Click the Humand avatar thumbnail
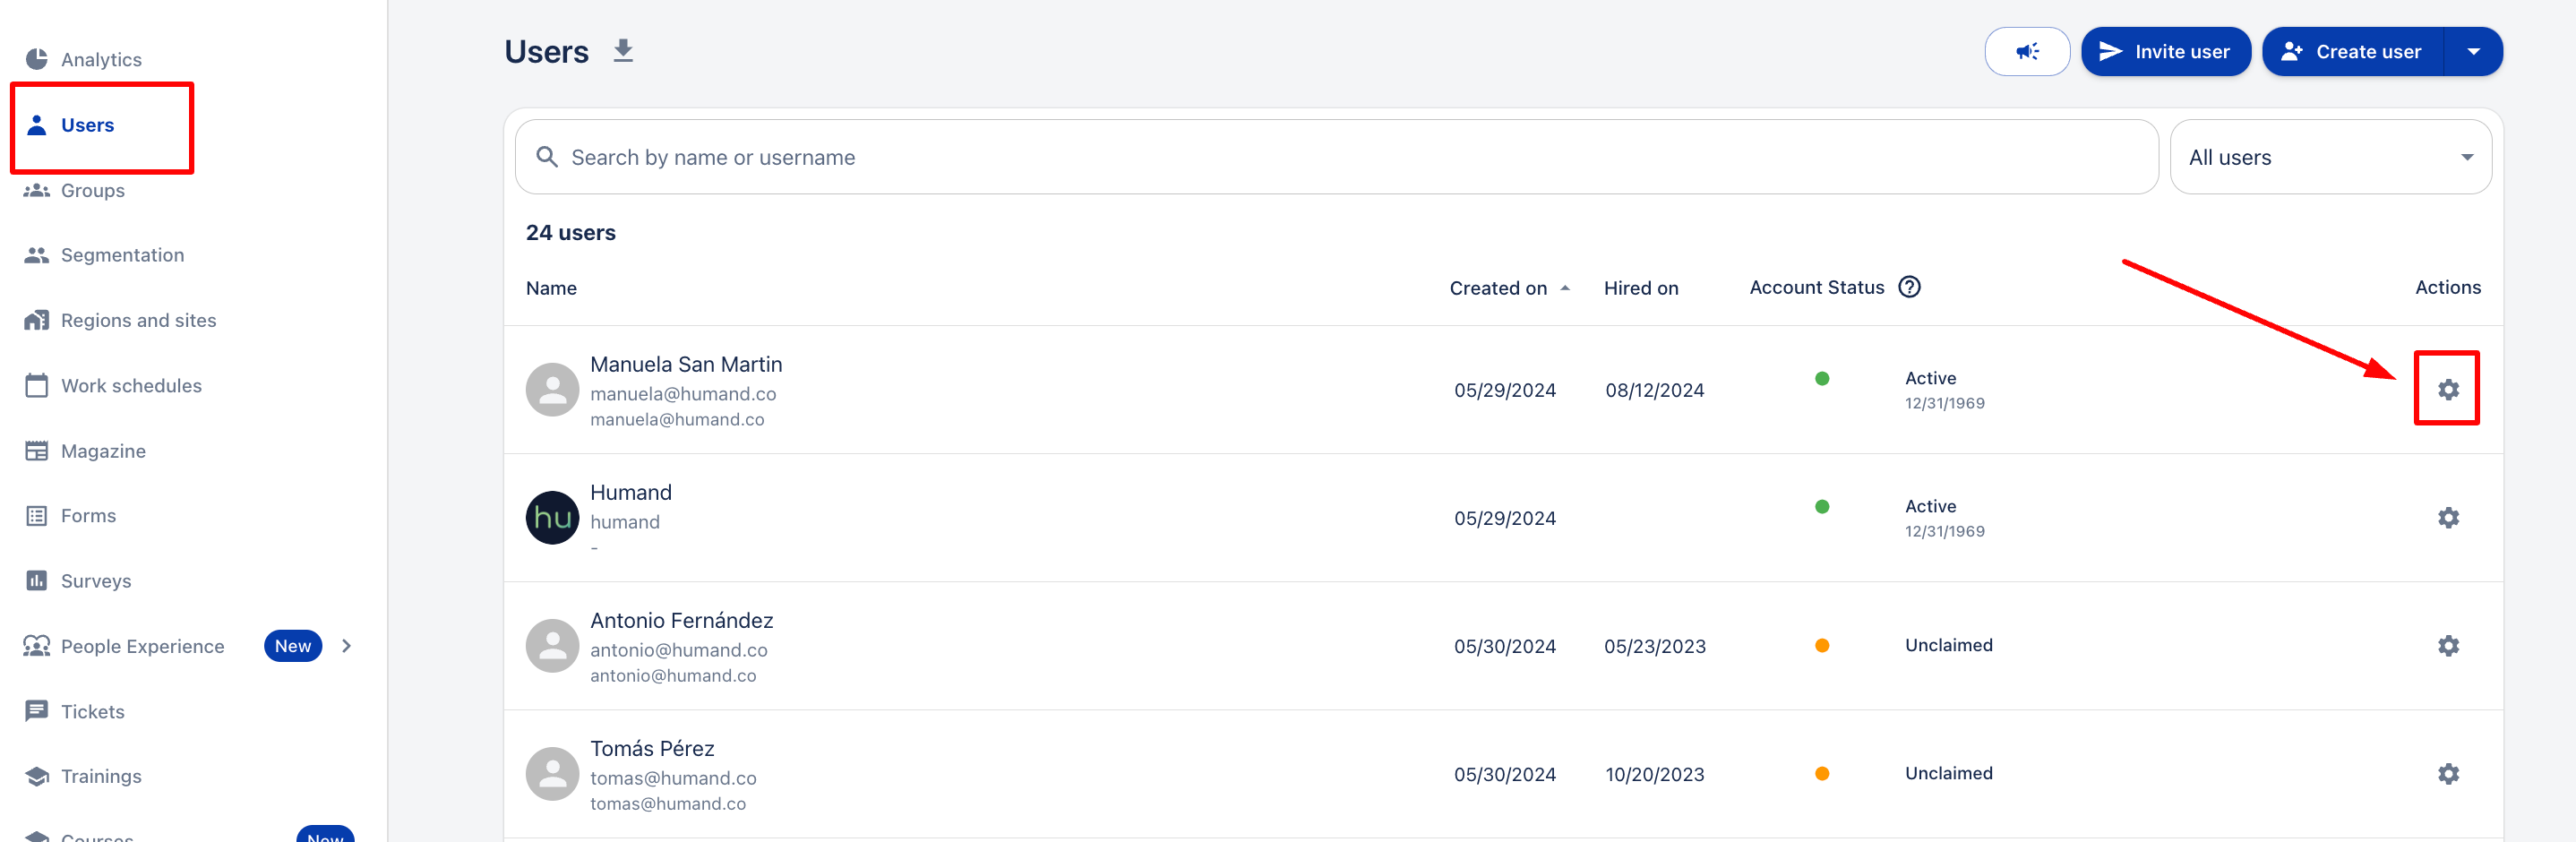 click(552, 518)
